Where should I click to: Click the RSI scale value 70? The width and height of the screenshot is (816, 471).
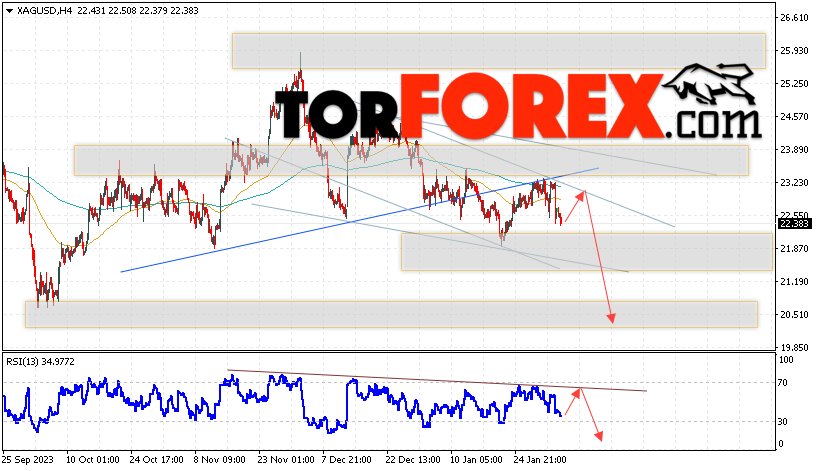783,383
